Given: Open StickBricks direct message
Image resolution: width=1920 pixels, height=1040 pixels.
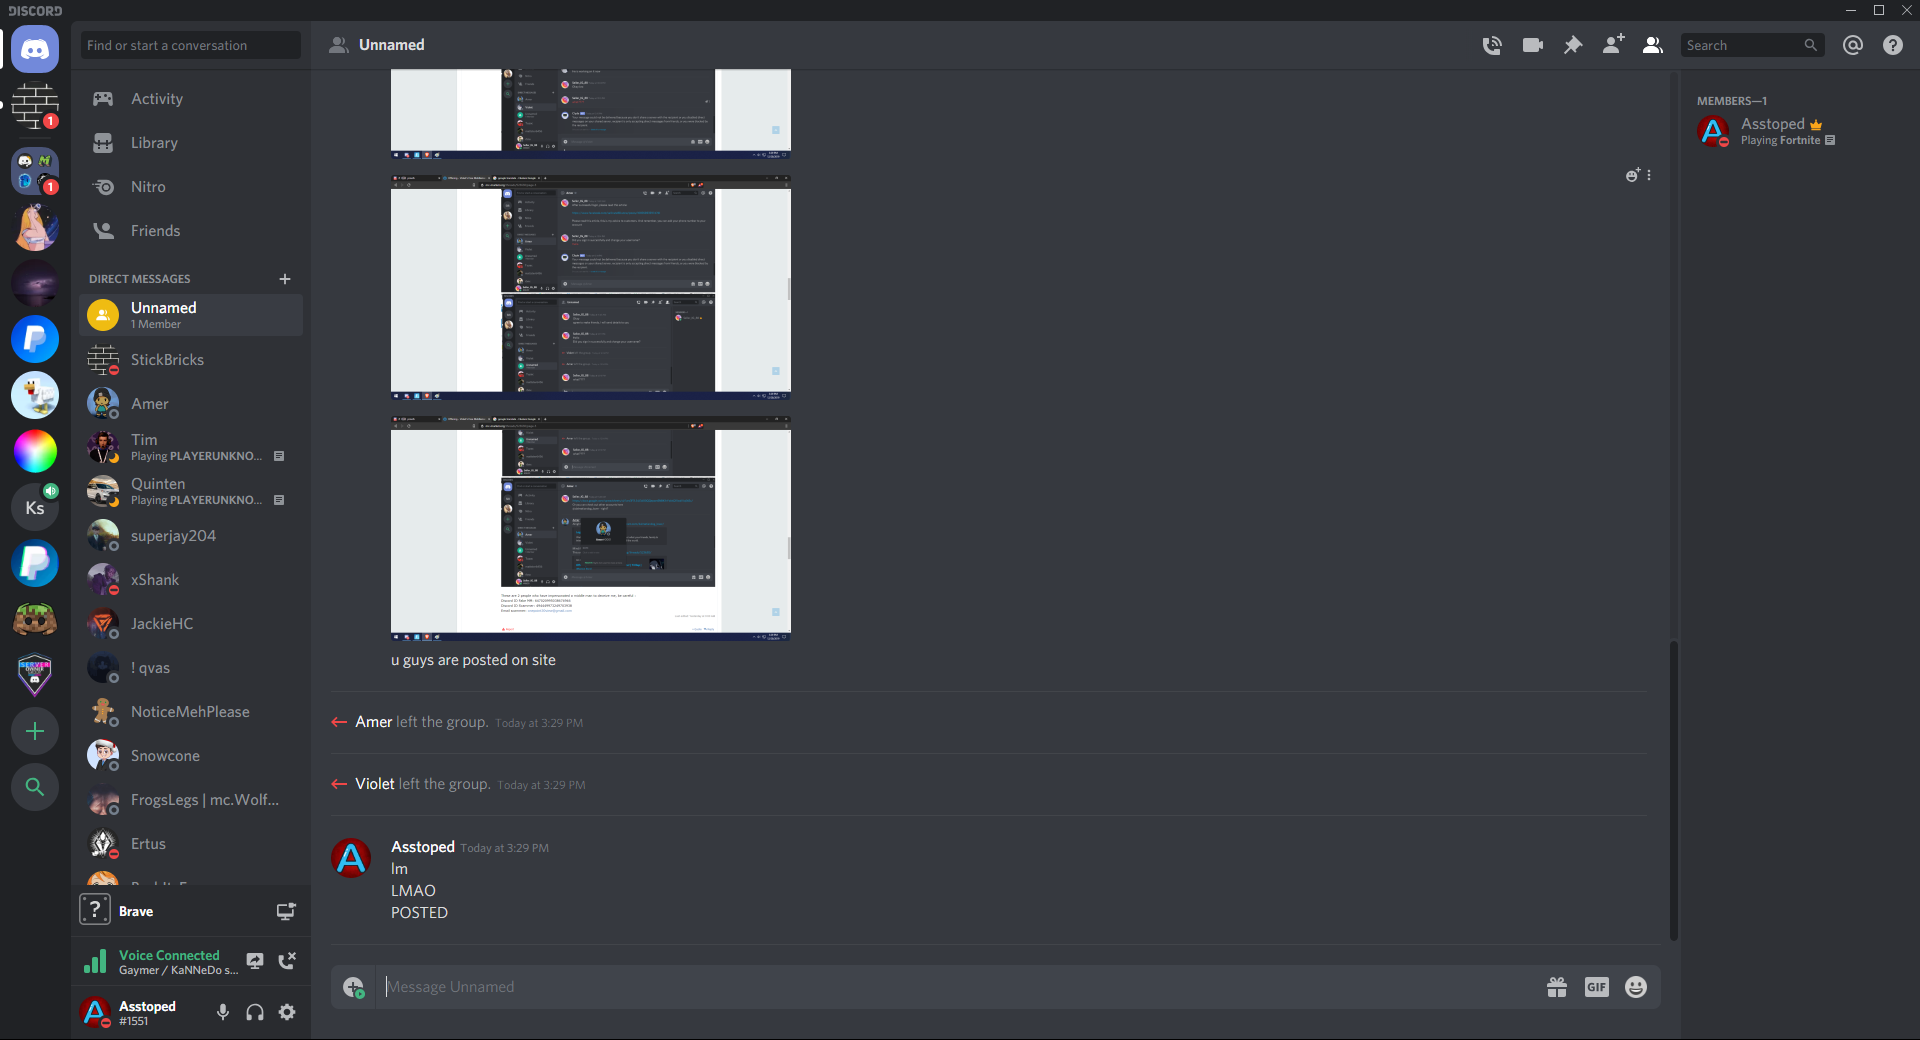Looking at the screenshot, I should 167,360.
